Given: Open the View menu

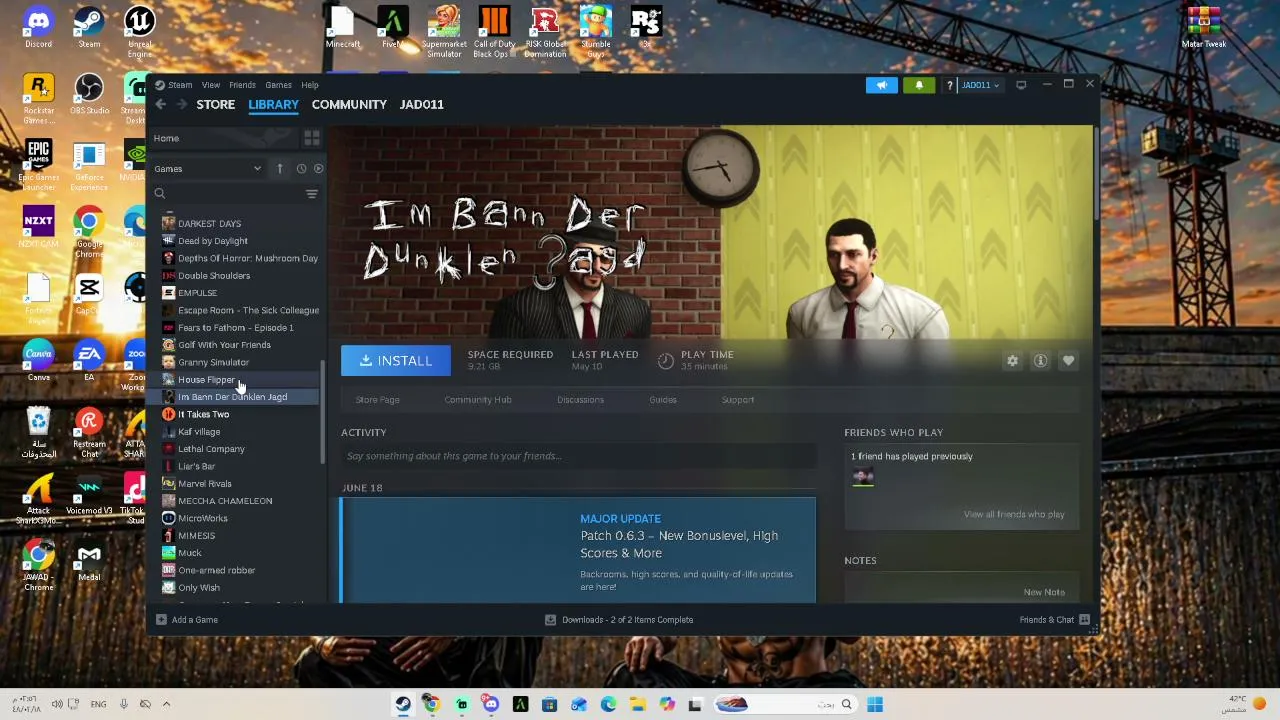Looking at the screenshot, I should 211,85.
